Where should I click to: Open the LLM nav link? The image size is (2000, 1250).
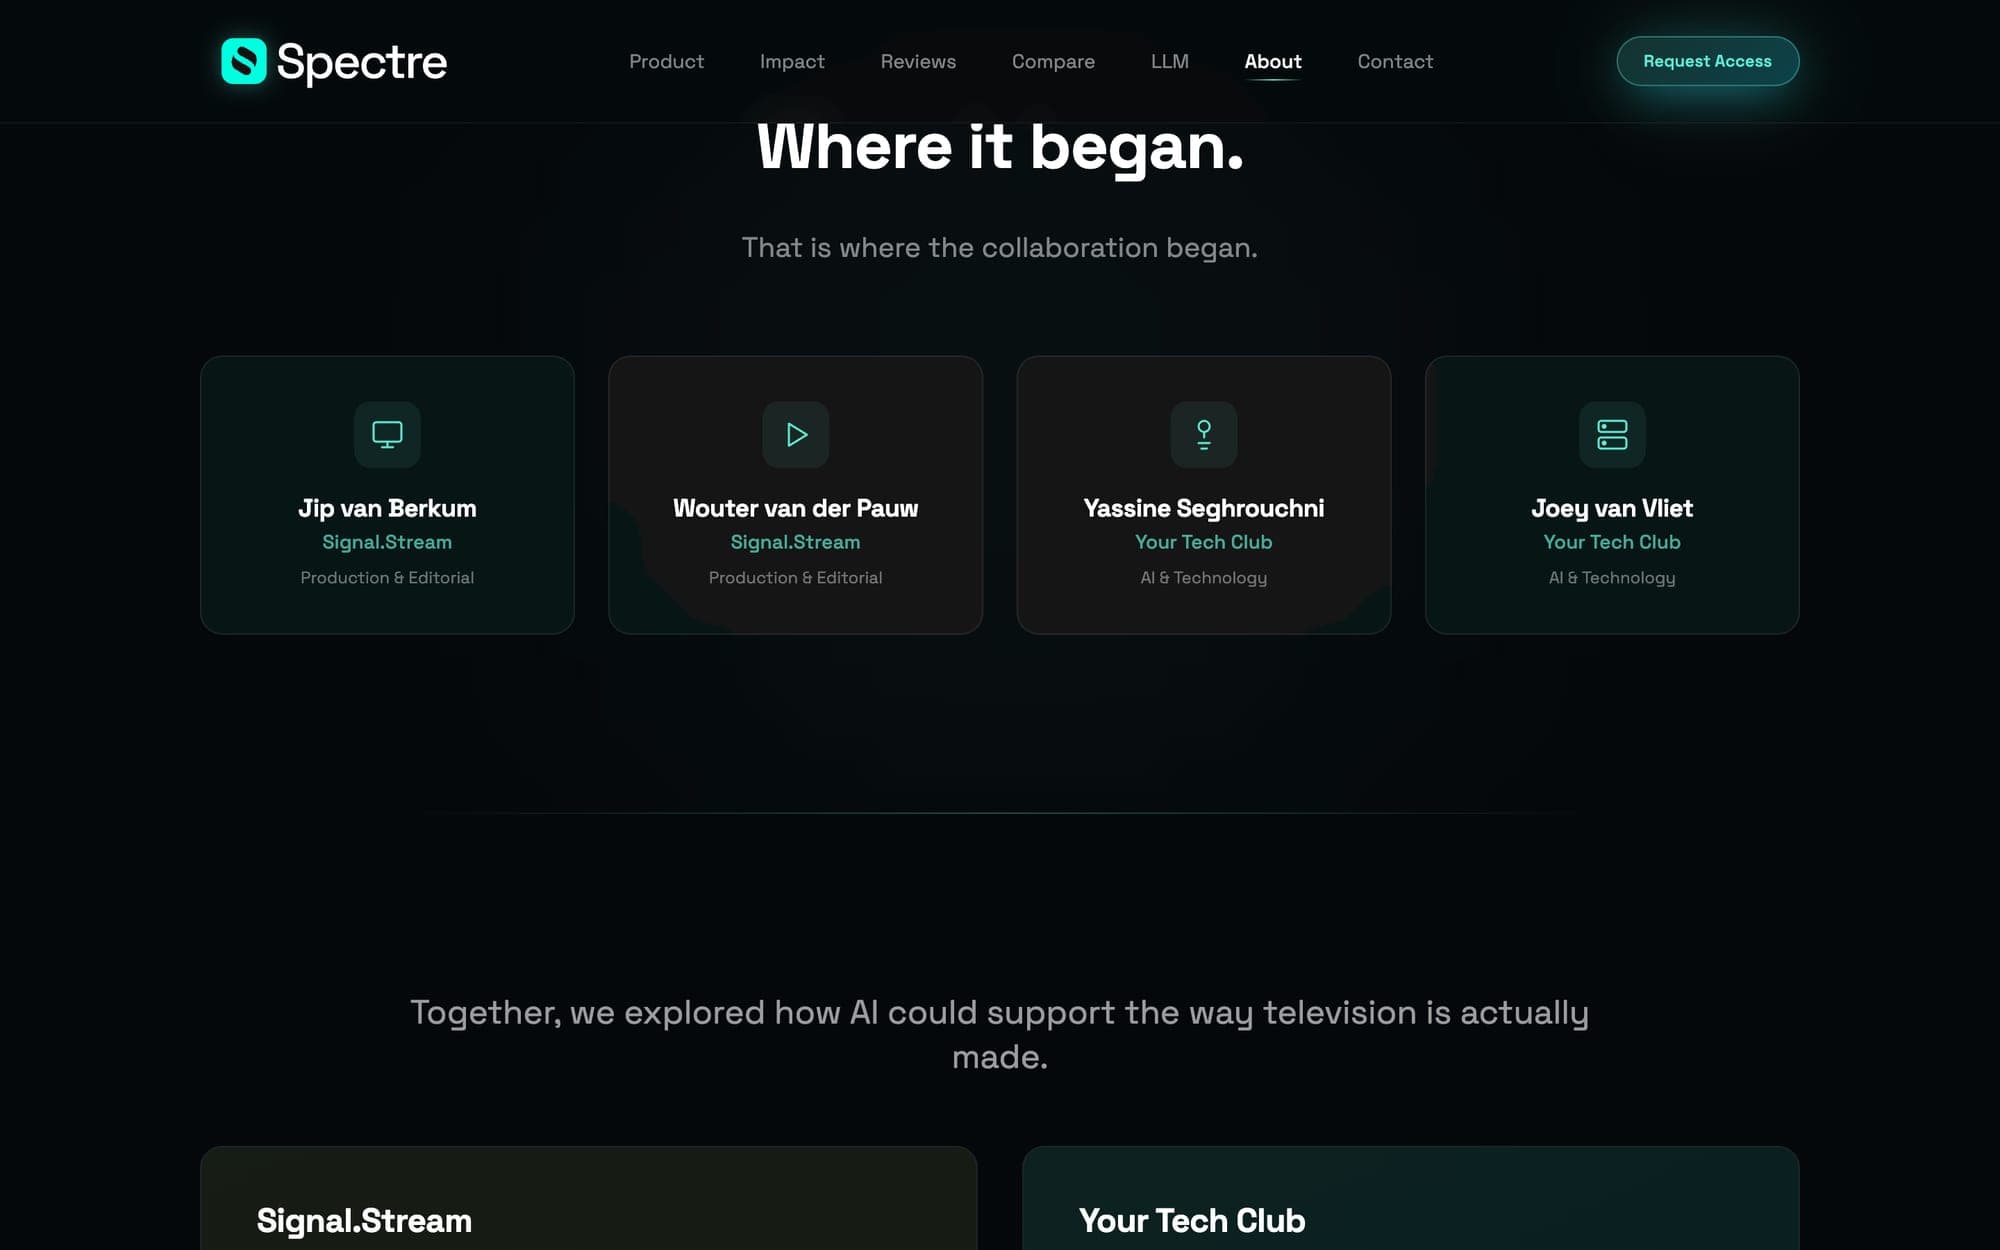point(1169,61)
